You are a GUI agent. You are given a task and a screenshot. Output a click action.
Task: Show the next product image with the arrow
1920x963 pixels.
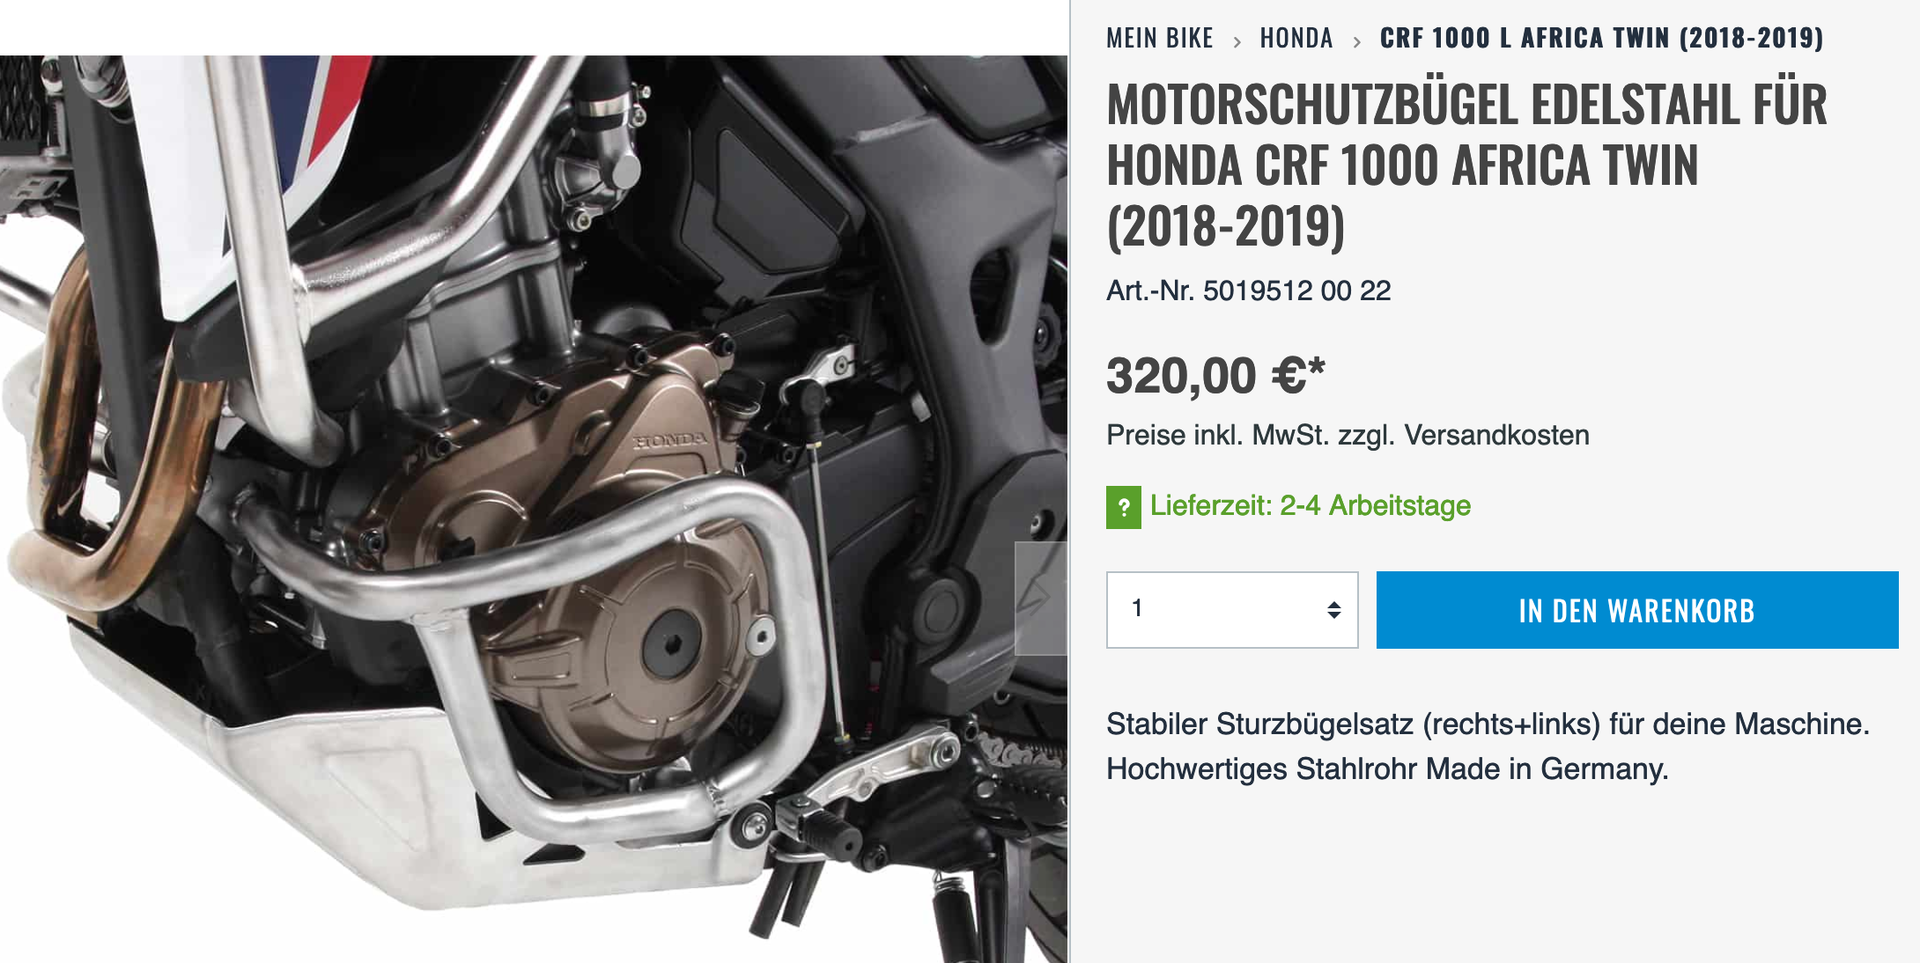[x=1041, y=598]
